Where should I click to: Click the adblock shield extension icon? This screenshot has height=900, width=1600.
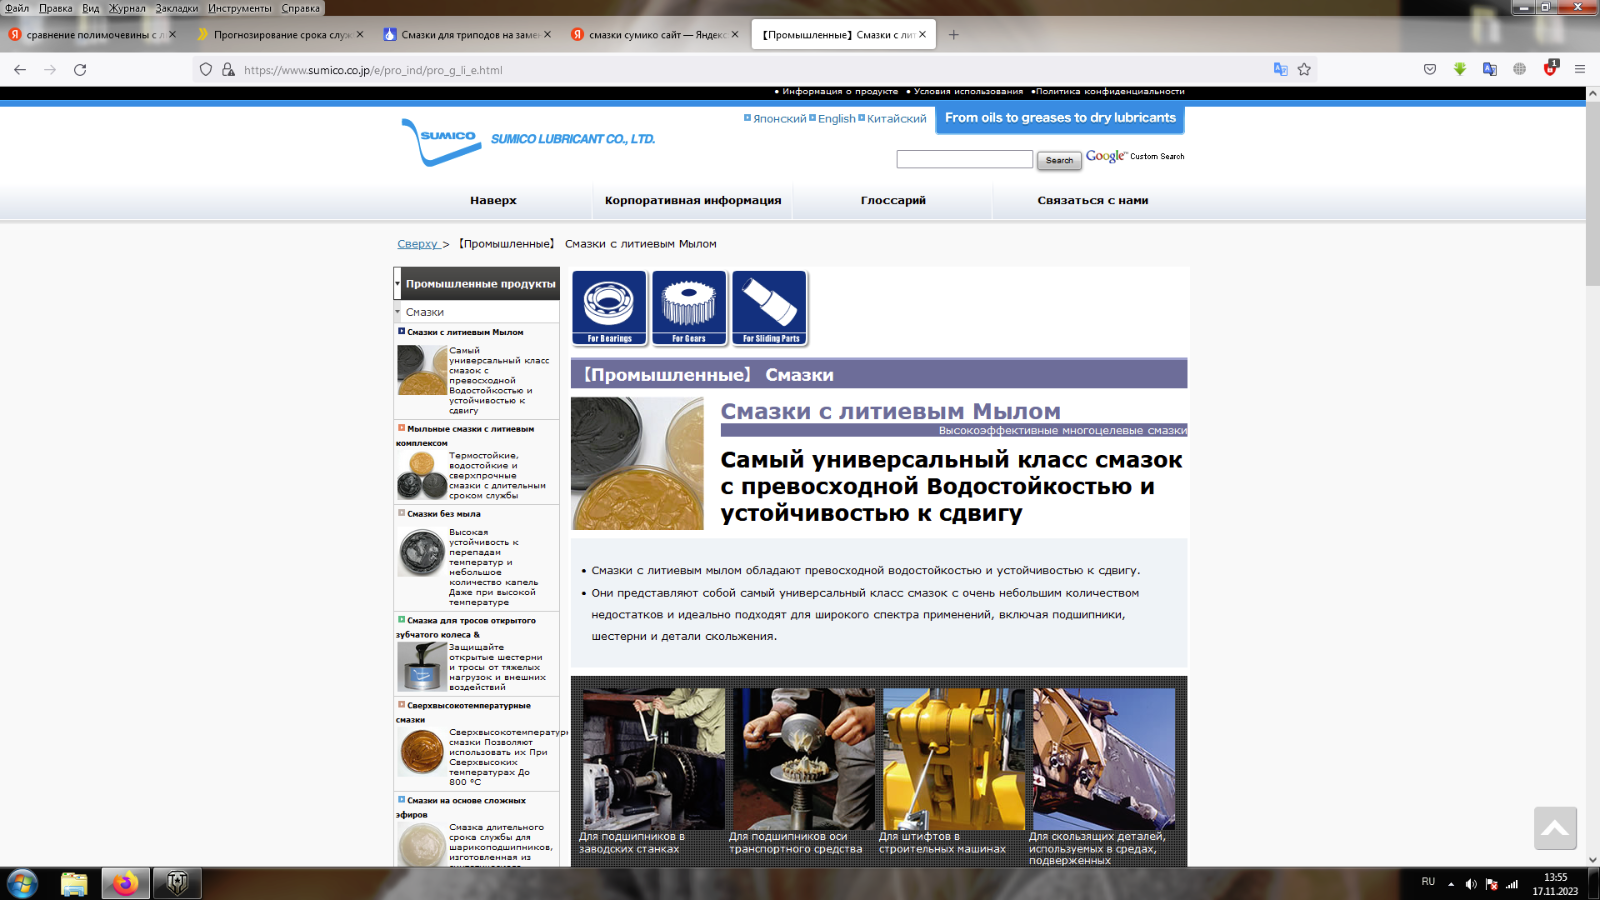click(x=1550, y=68)
